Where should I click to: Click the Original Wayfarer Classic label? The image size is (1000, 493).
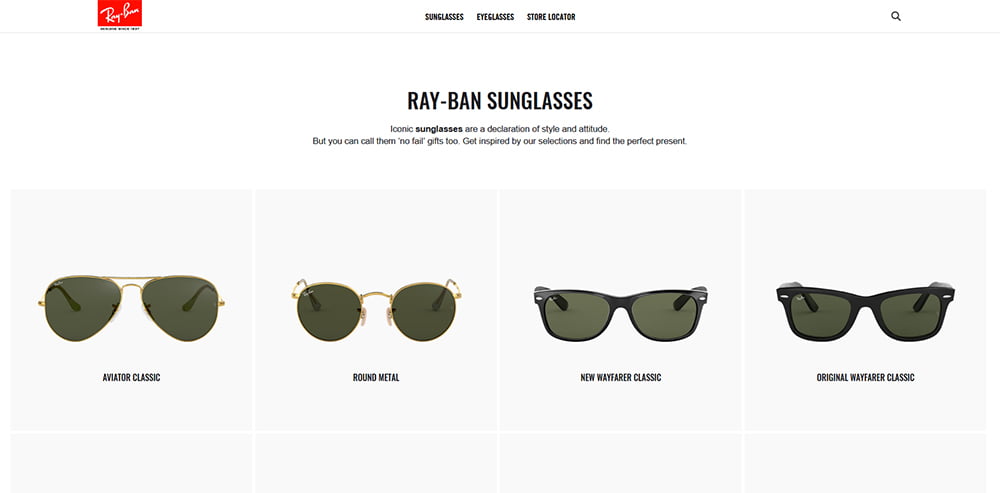(865, 378)
